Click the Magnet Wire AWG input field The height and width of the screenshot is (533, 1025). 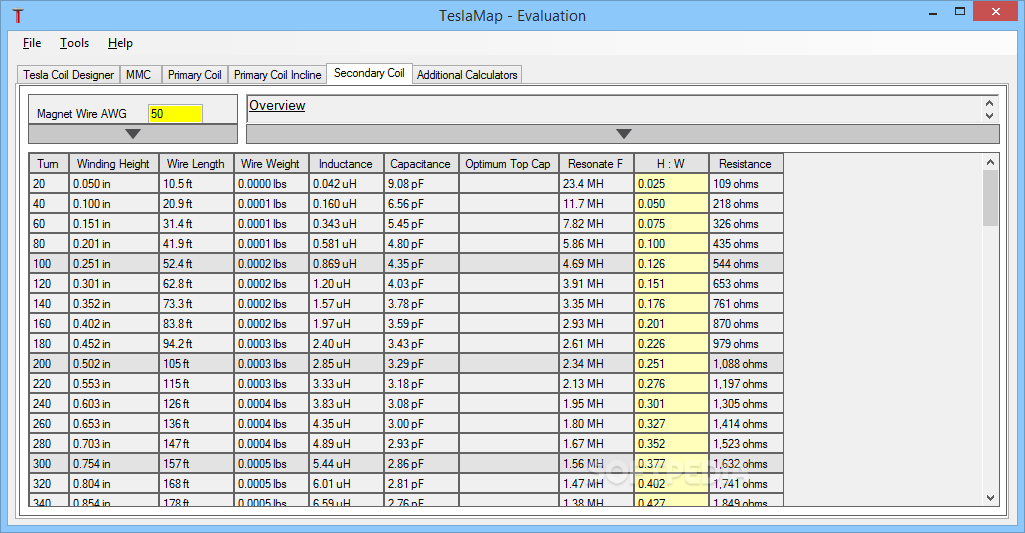point(175,114)
